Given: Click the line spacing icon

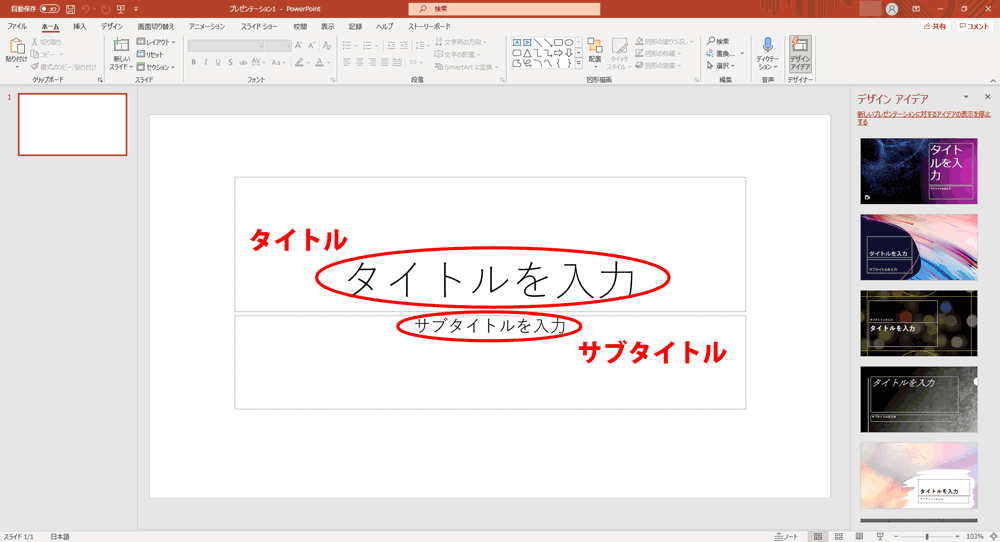Looking at the screenshot, I should click(x=420, y=45).
